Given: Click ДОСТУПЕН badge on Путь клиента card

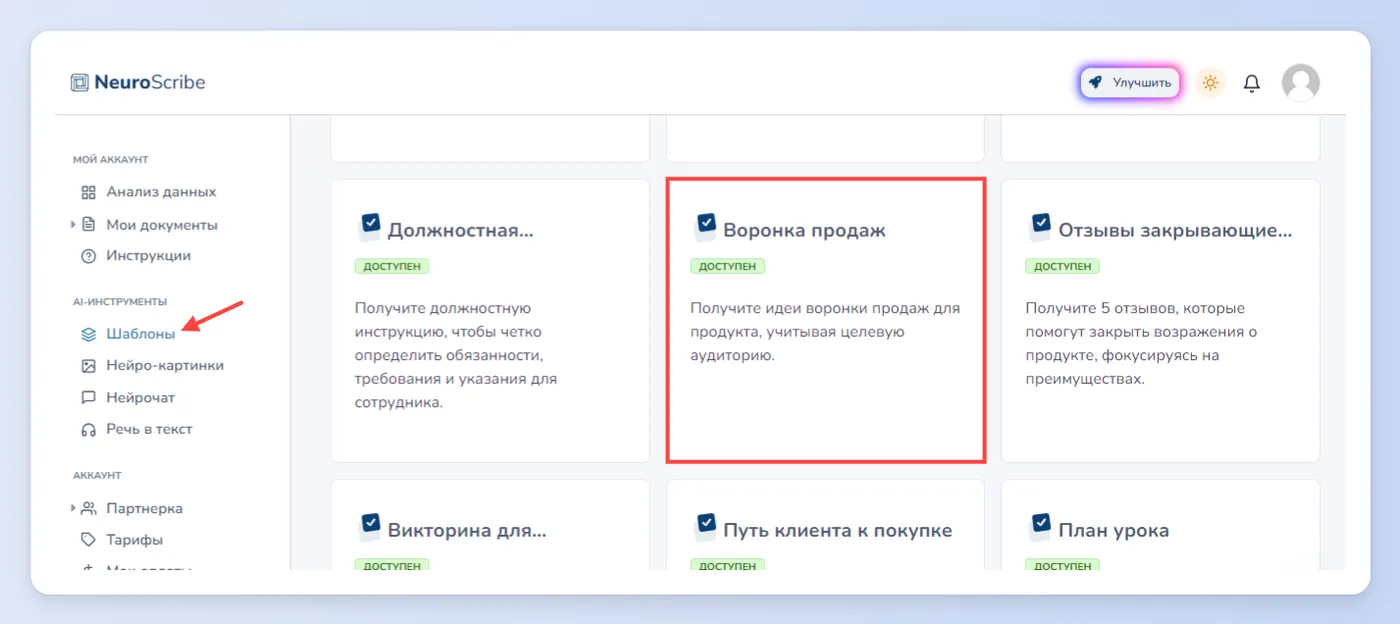Looking at the screenshot, I should [x=728, y=565].
